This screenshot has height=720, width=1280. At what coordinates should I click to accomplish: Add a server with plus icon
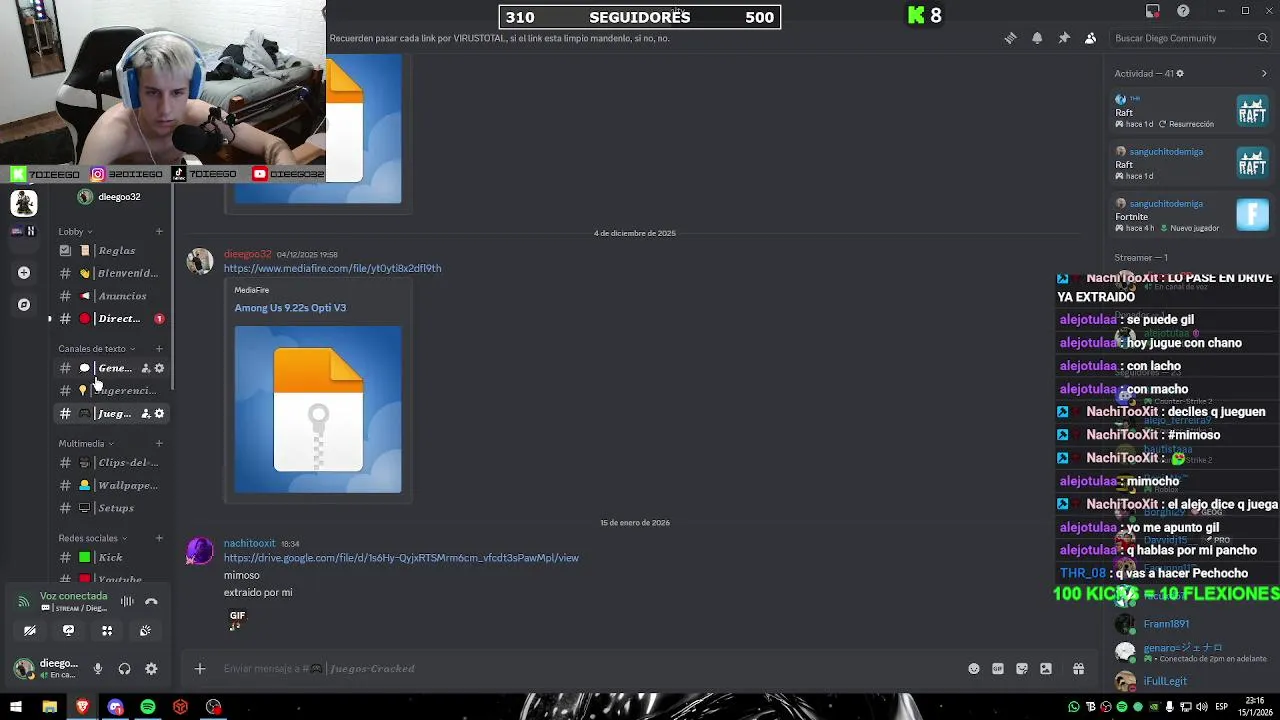(x=24, y=272)
